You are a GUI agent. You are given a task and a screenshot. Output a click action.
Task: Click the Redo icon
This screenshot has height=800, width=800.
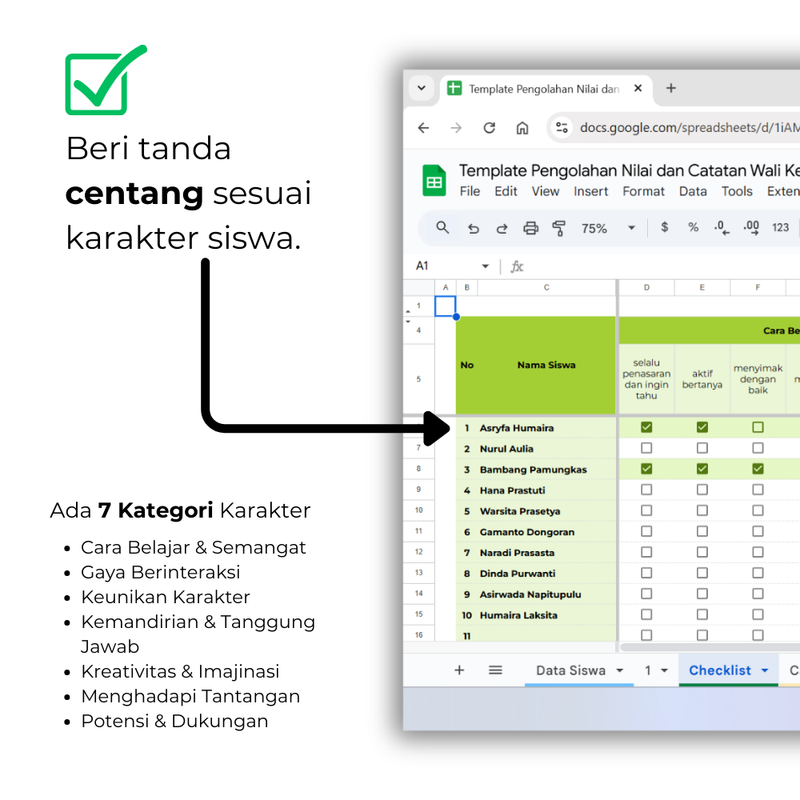[x=500, y=228]
